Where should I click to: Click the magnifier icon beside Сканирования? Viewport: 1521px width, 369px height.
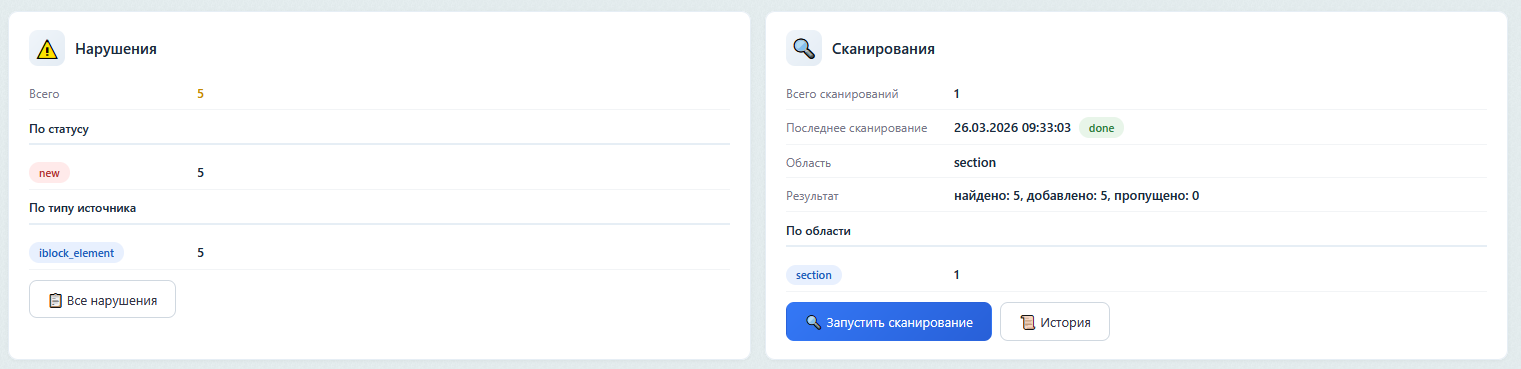[804, 48]
